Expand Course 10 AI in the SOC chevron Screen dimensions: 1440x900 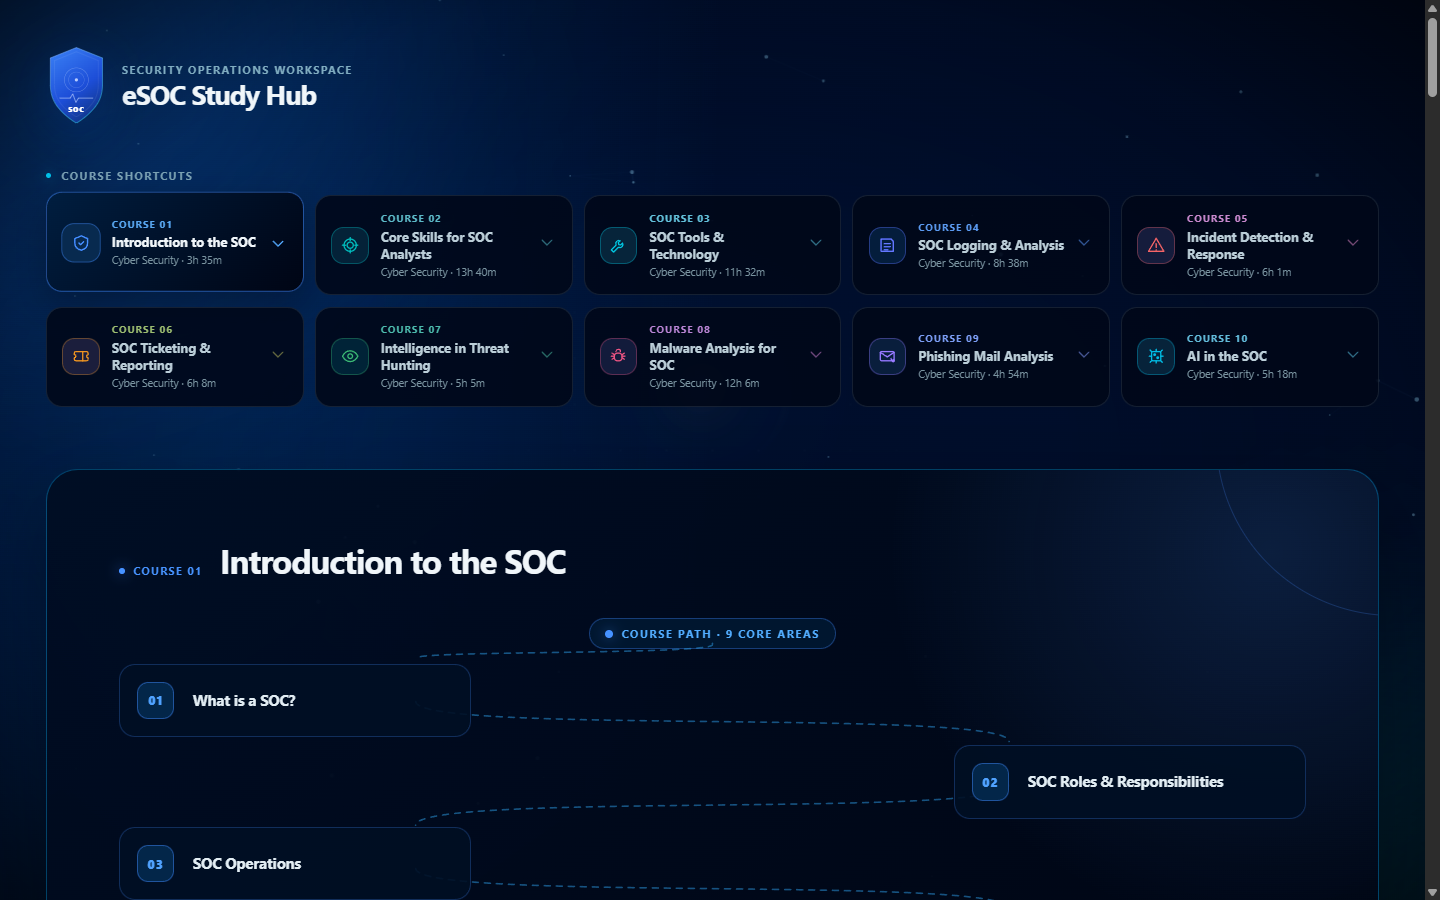point(1353,355)
